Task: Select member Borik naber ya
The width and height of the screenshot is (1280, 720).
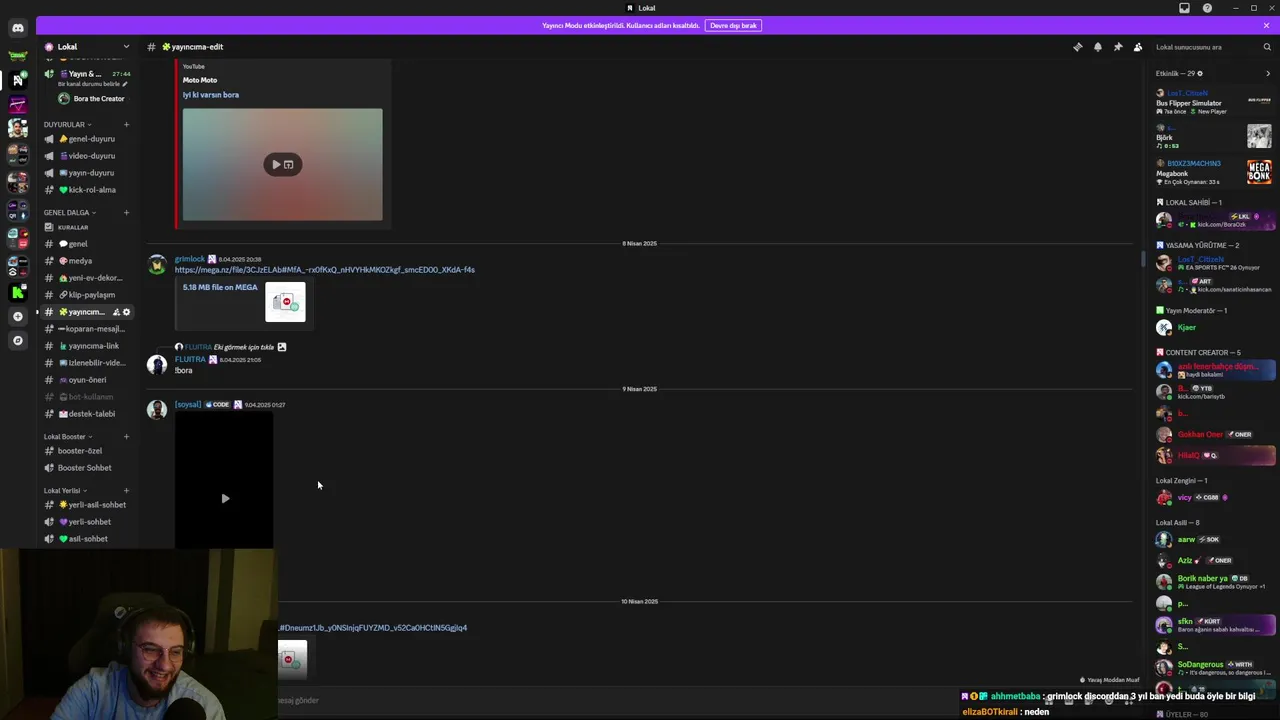Action: coord(1214,582)
